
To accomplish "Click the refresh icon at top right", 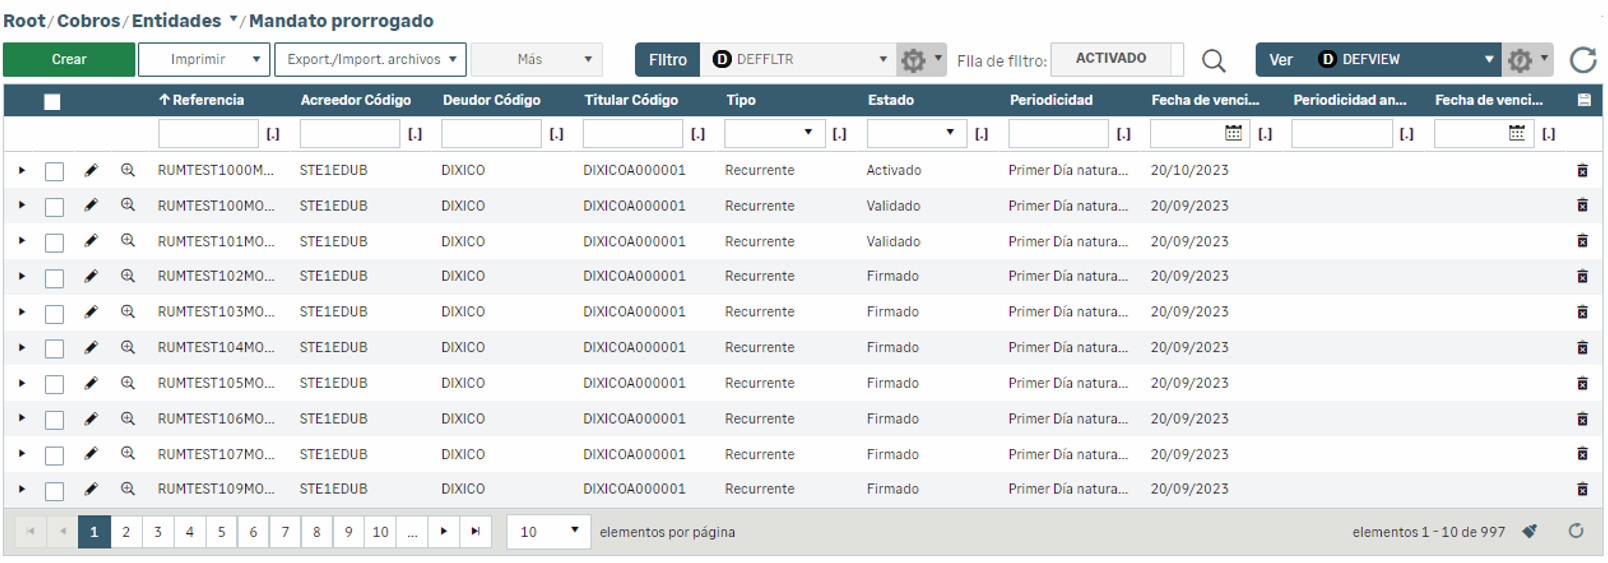I will pos(1582,60).
